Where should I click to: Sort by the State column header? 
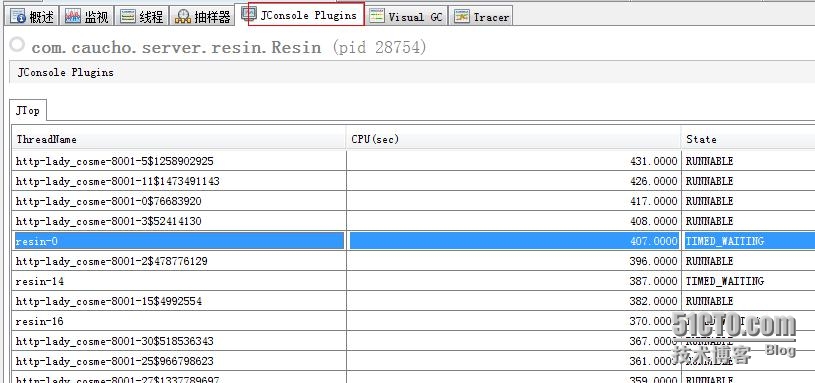[x=748, y=139]
